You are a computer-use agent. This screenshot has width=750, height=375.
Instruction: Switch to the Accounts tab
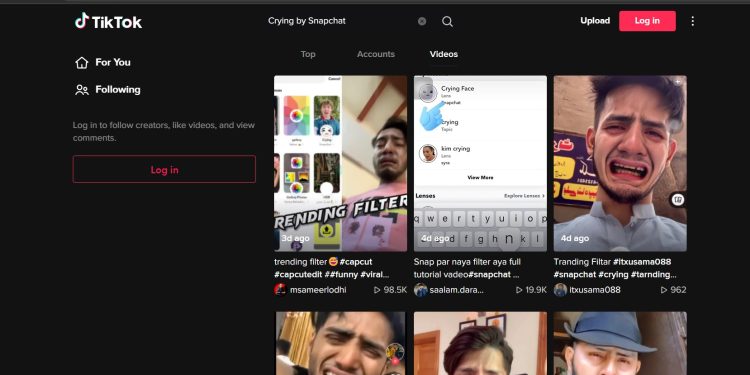(376, 54)
